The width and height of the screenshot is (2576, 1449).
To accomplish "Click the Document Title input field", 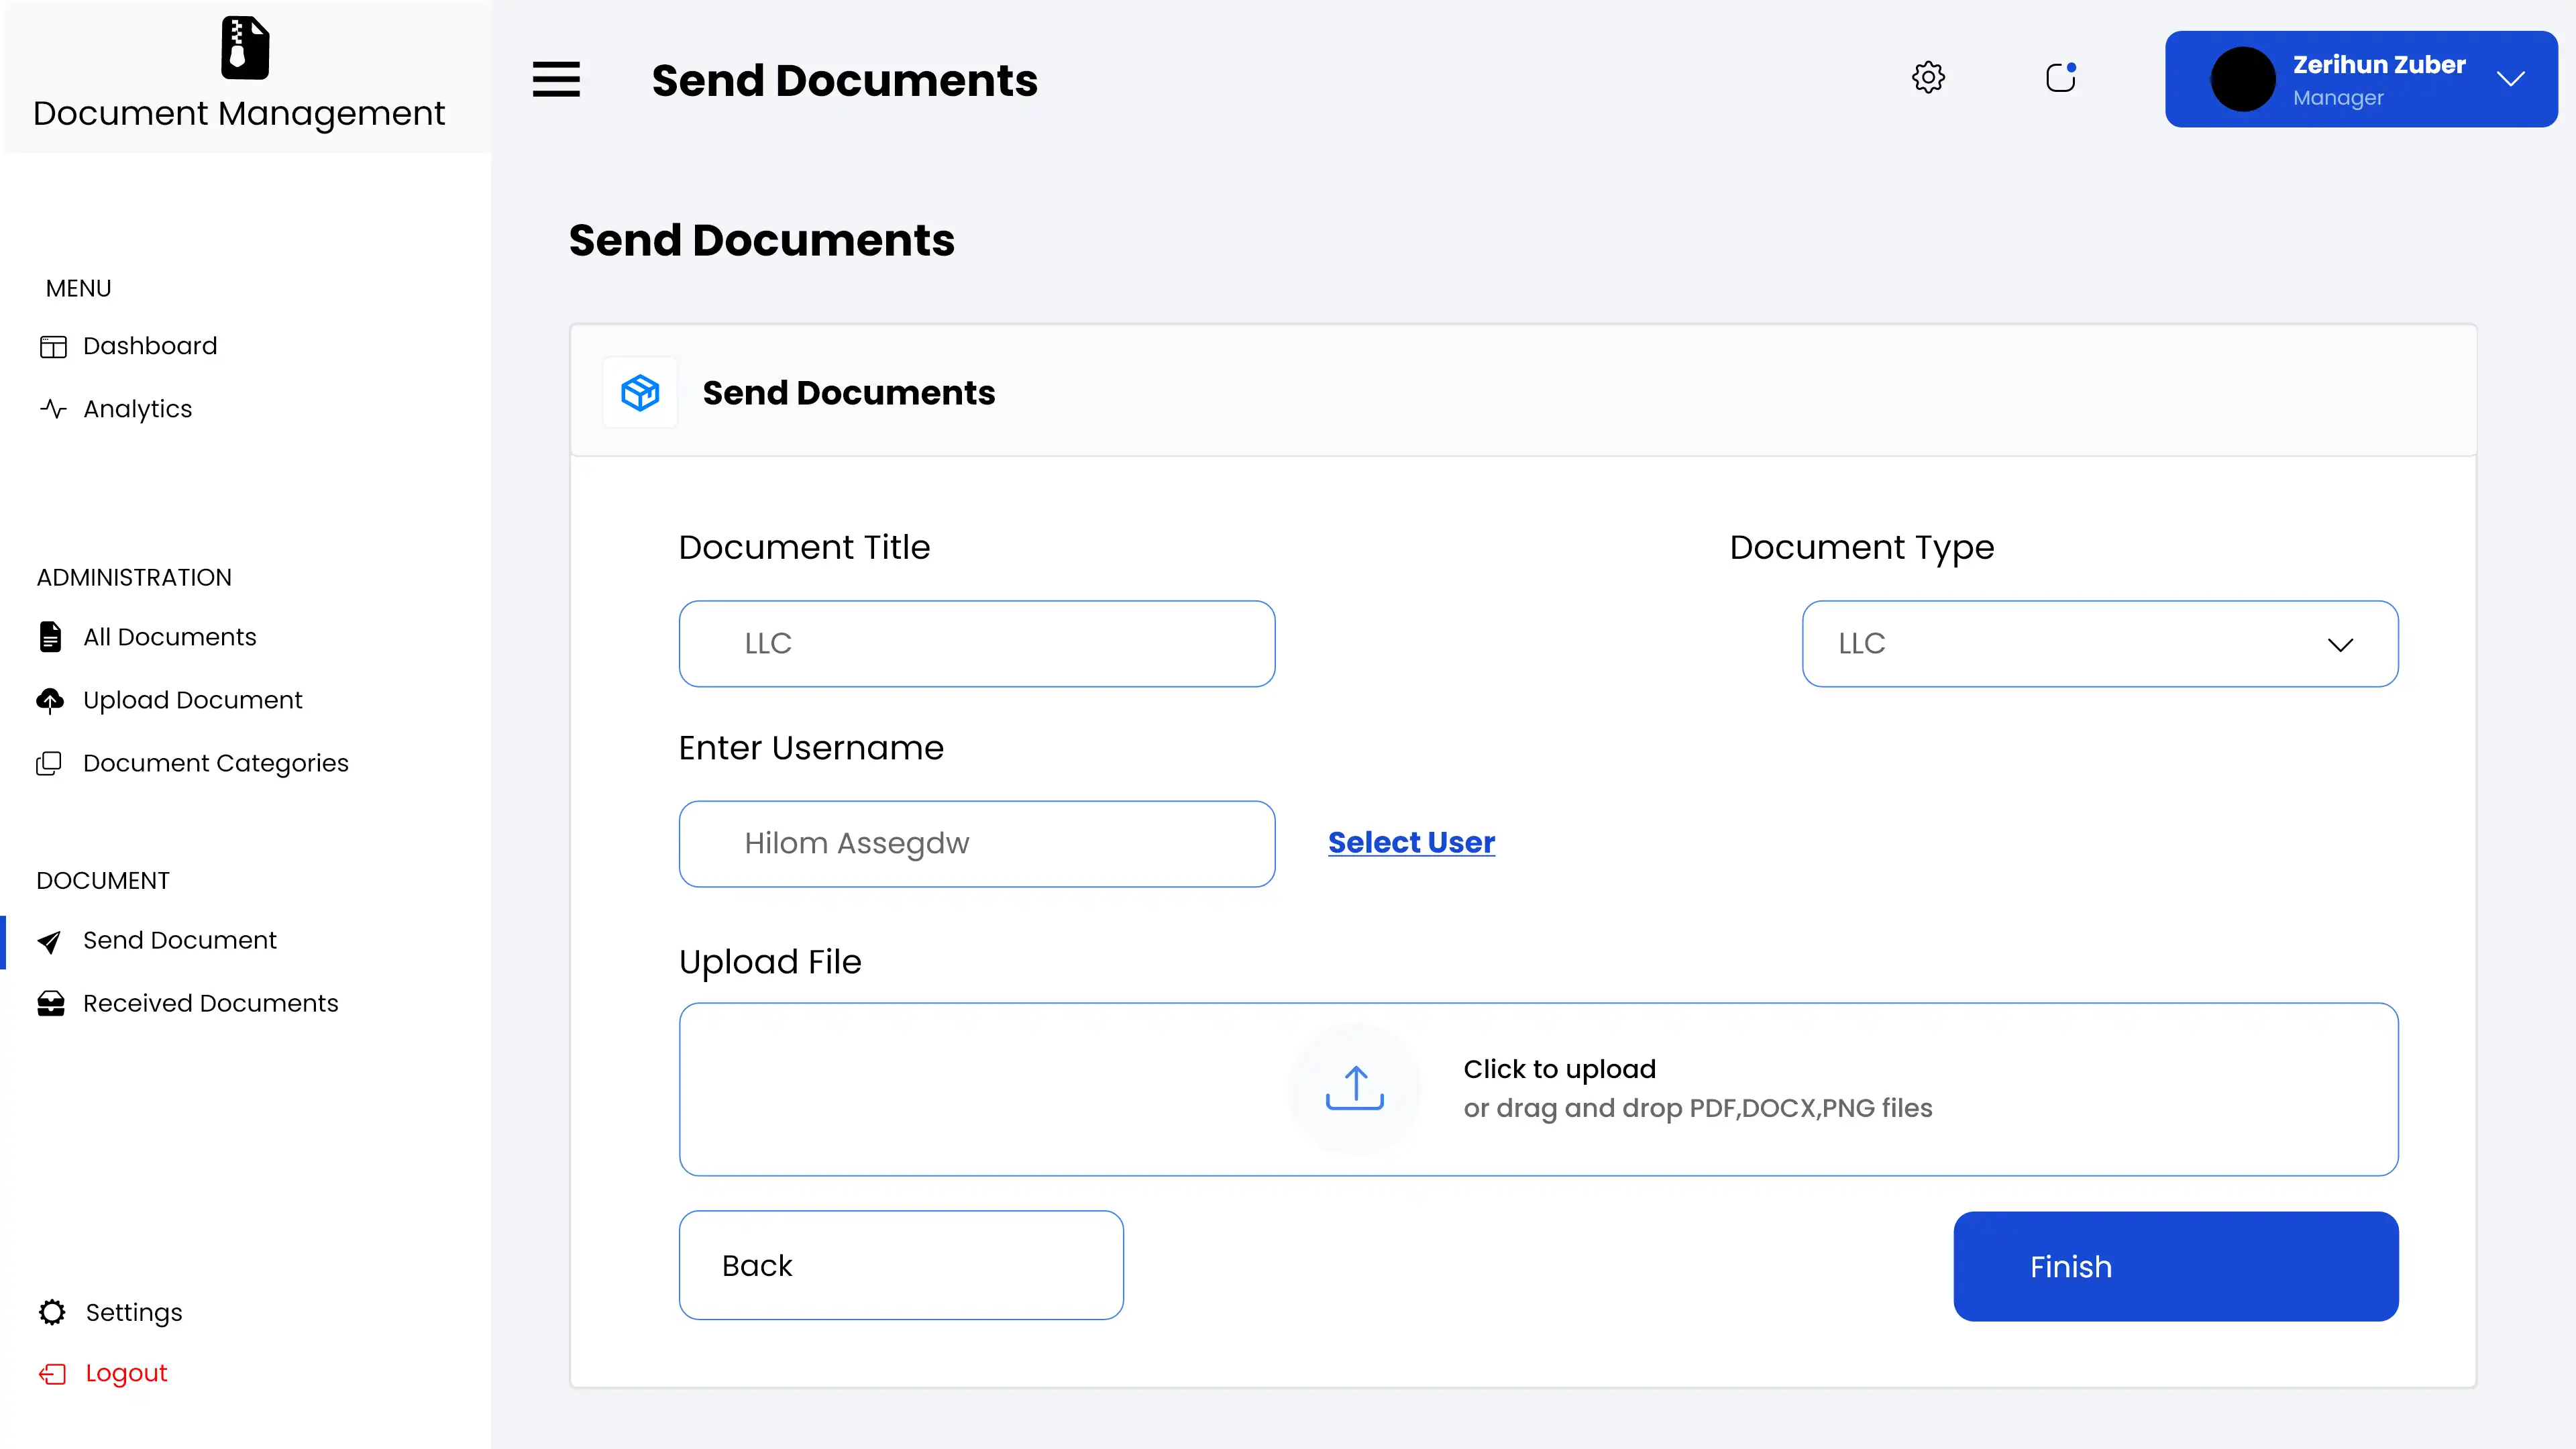I will pos(976,643).
